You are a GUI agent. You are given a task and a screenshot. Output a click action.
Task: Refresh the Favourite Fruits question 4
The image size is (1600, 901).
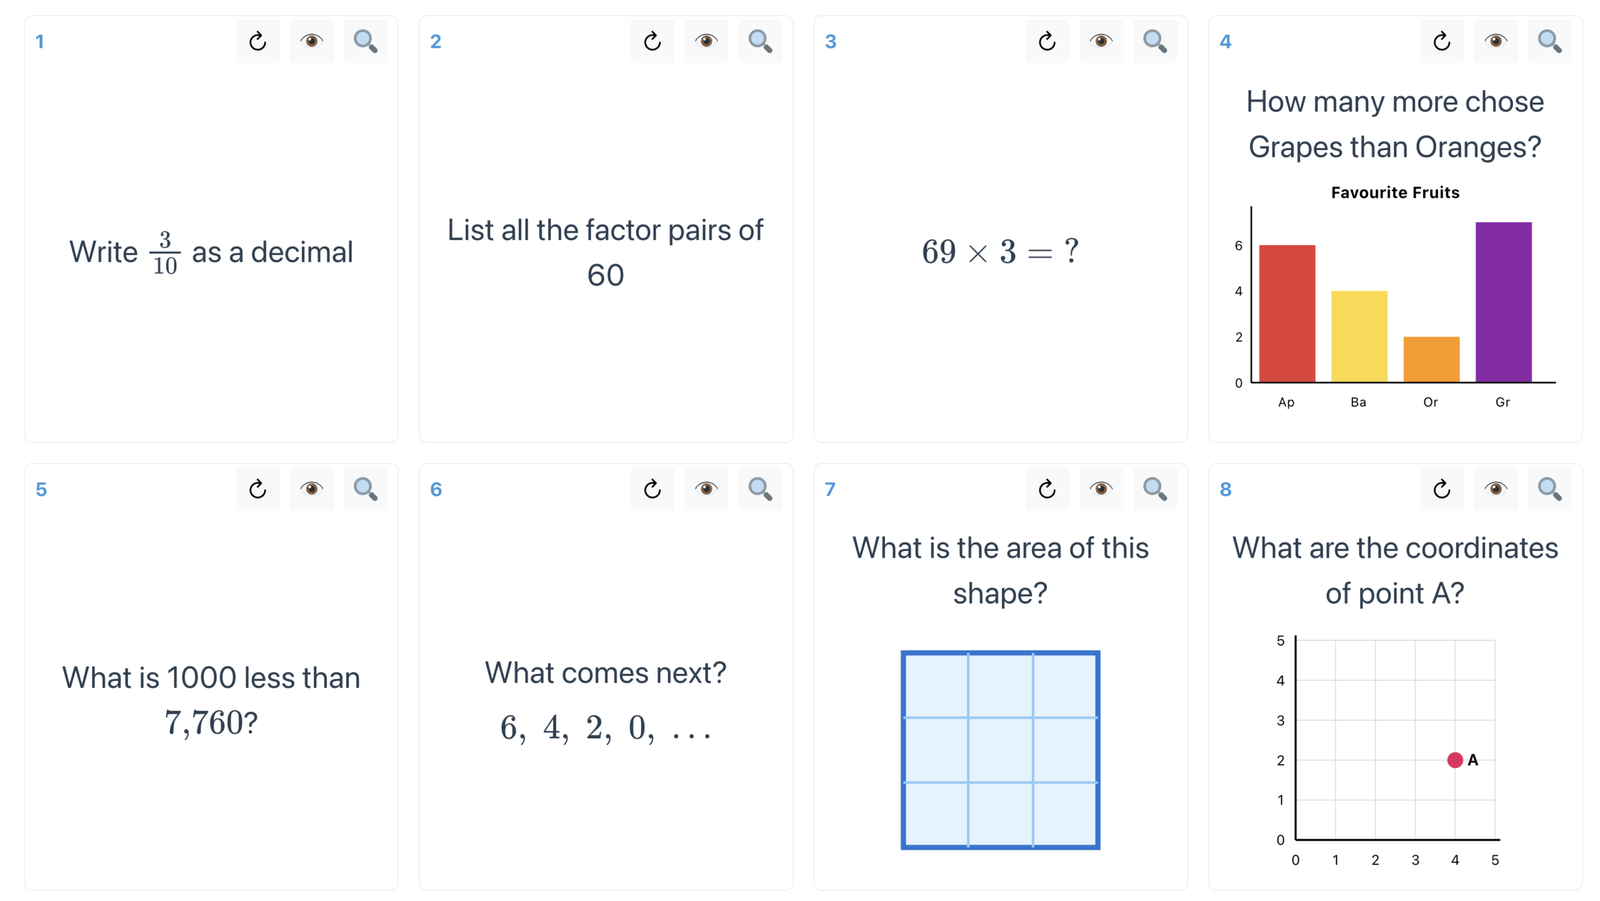click(x=1441, y=42)
